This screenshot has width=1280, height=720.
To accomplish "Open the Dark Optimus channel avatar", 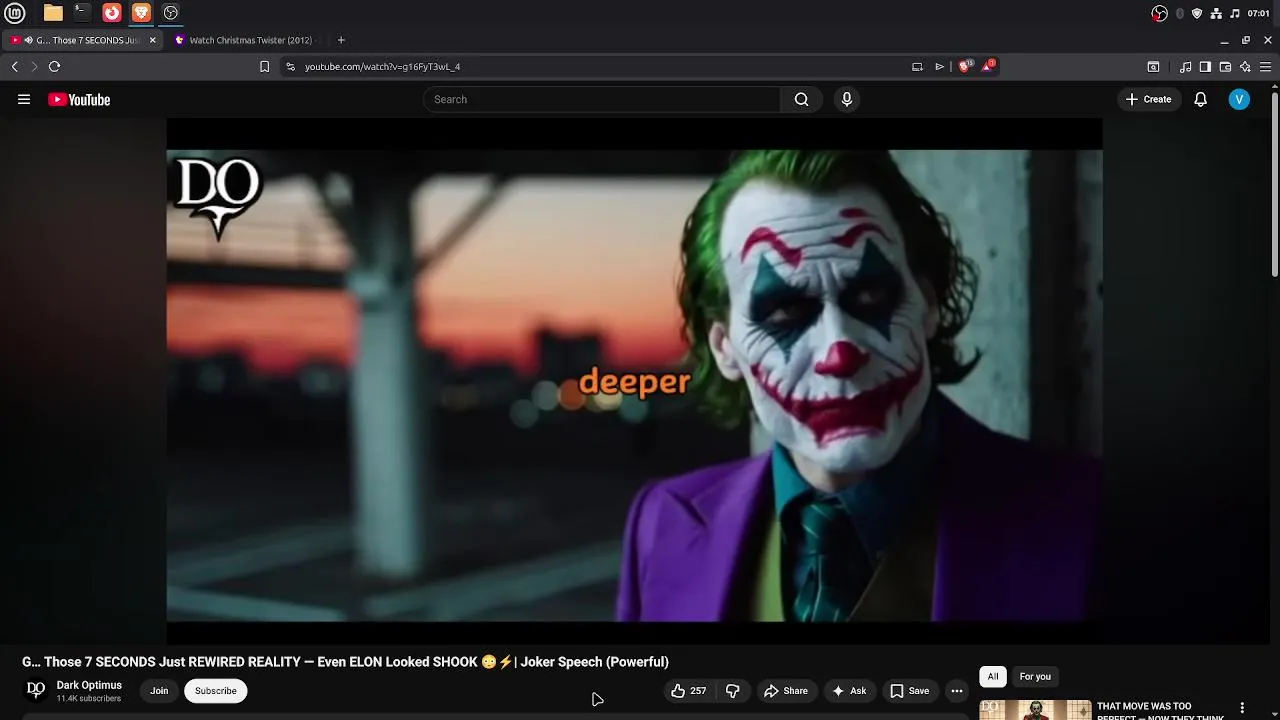I will tap(36, 690).
